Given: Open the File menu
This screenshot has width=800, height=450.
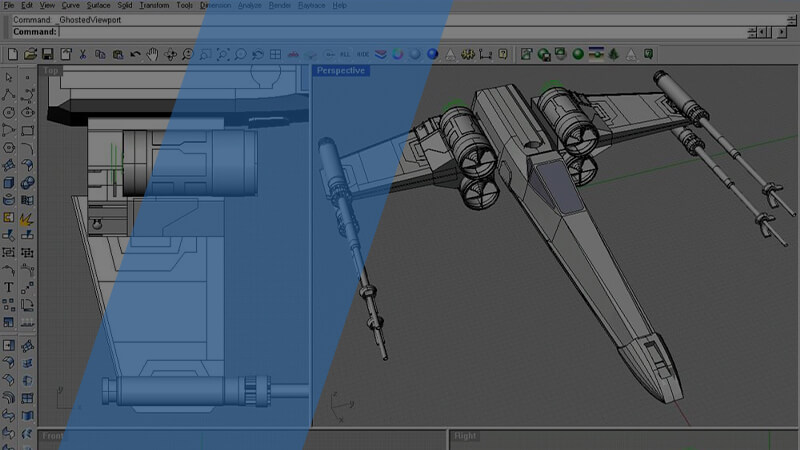Looking at the screenshot, I should pos(9,5).
